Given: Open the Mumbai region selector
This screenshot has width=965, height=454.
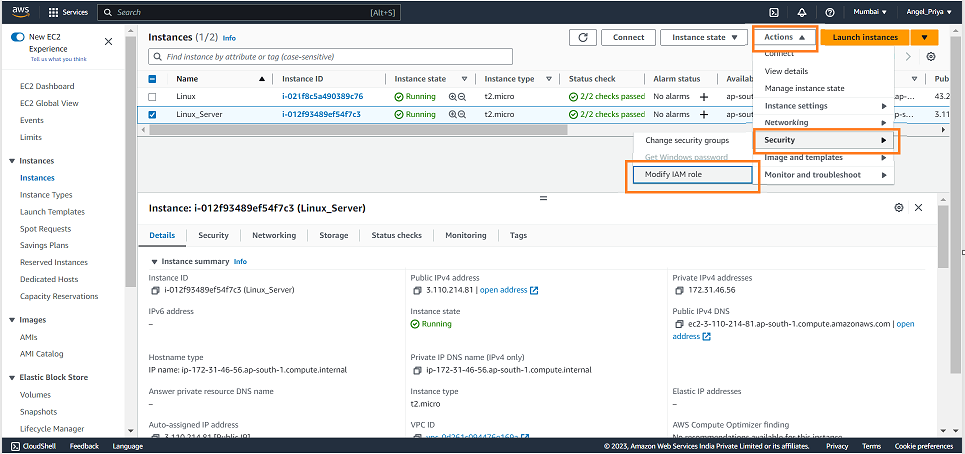Looking at the screenshot, I should (869, 12).
